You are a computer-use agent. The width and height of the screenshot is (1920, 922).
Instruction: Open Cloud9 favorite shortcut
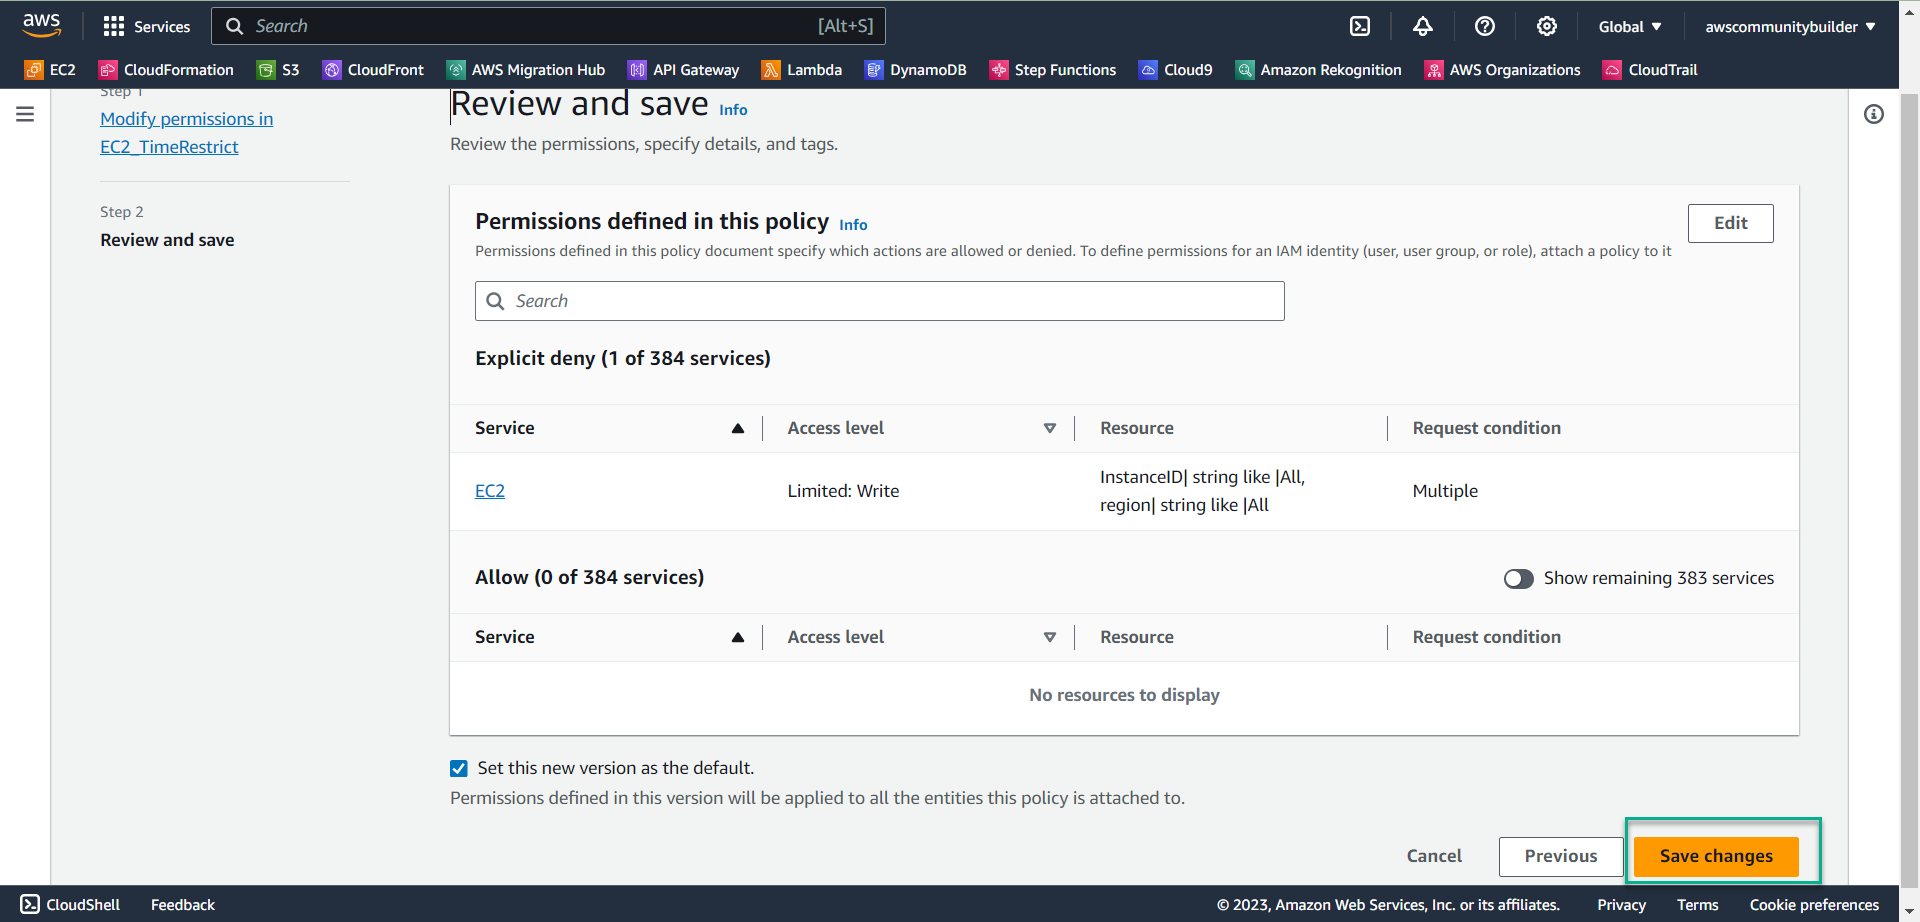1176,70
